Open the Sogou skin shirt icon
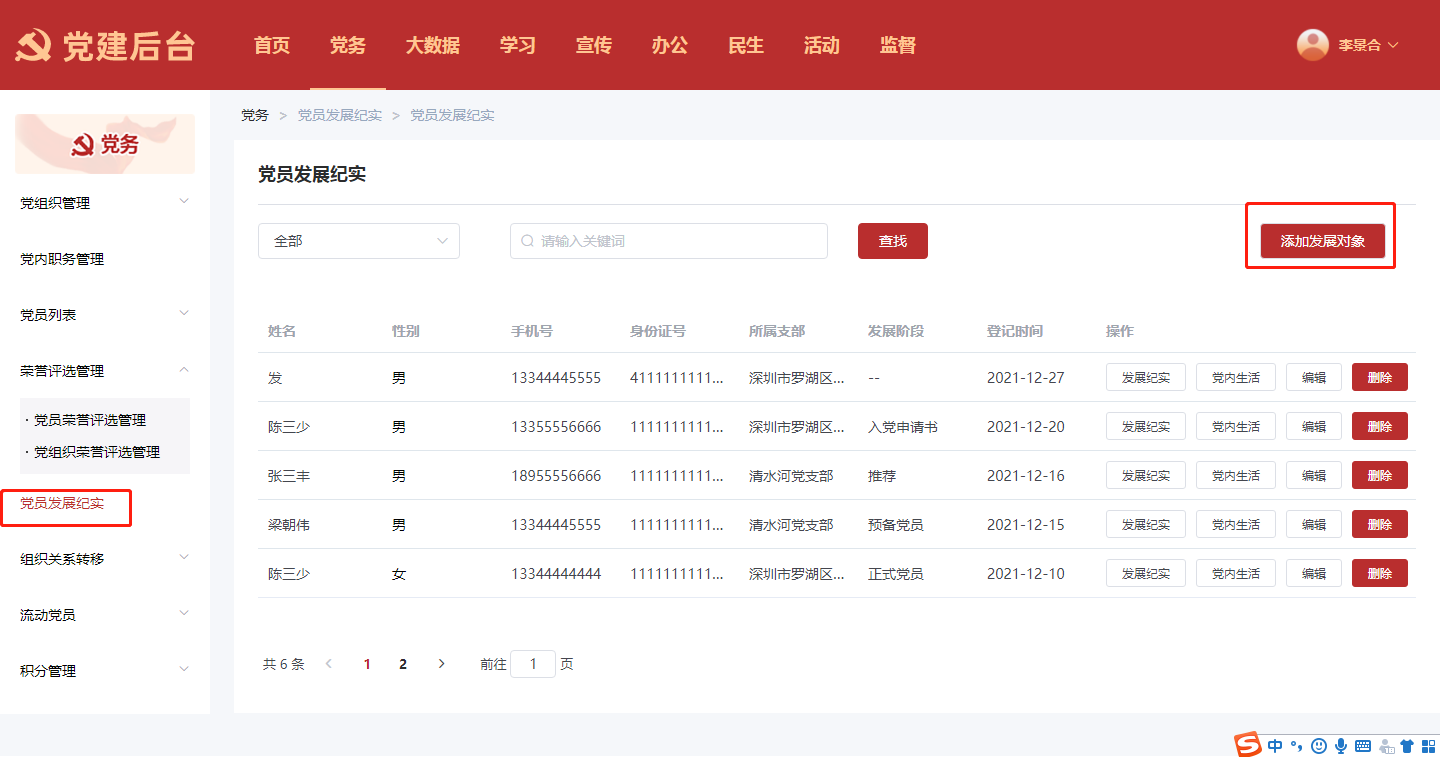 (1407, 746)
